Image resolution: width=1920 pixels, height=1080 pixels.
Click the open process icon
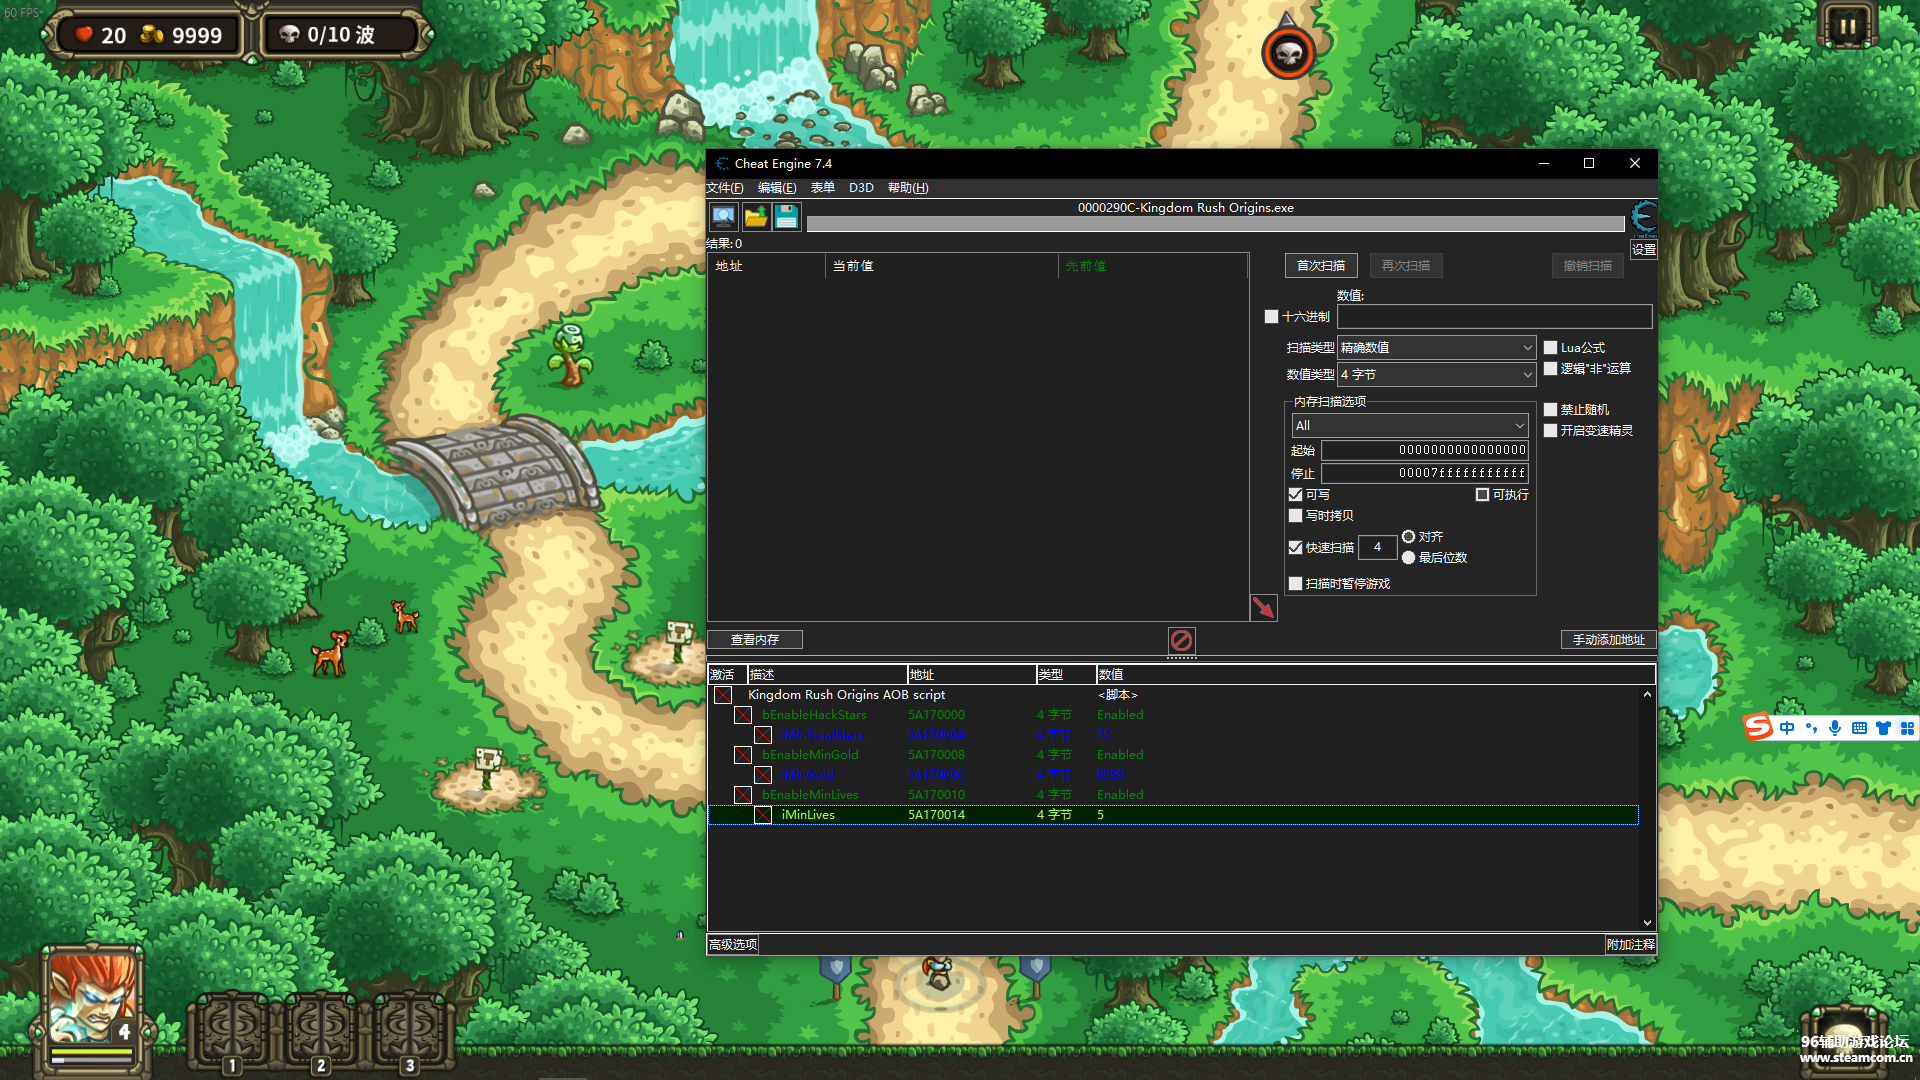click(x=723, y=217)
